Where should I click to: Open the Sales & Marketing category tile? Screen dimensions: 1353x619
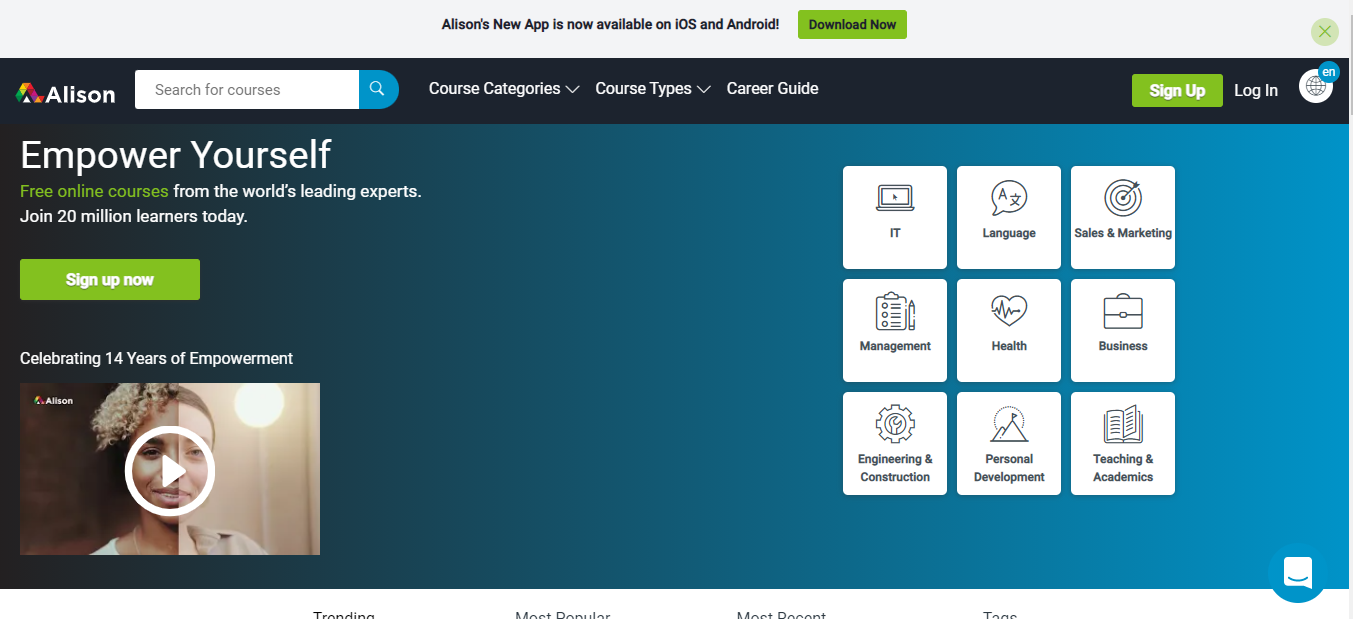[1123, 217]
